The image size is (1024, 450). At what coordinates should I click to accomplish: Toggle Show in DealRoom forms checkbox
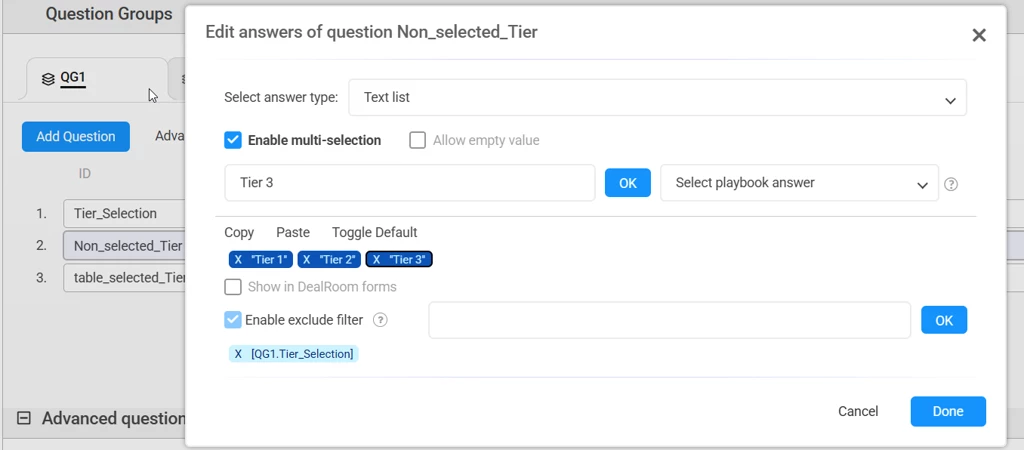pos(233,287)
